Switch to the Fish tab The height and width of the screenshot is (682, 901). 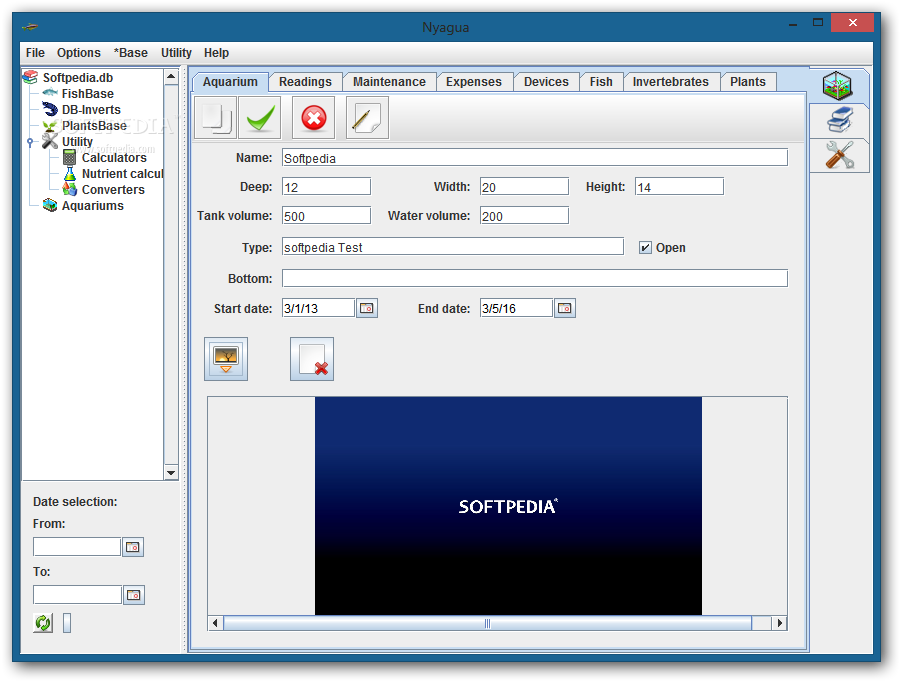(600, 82)
